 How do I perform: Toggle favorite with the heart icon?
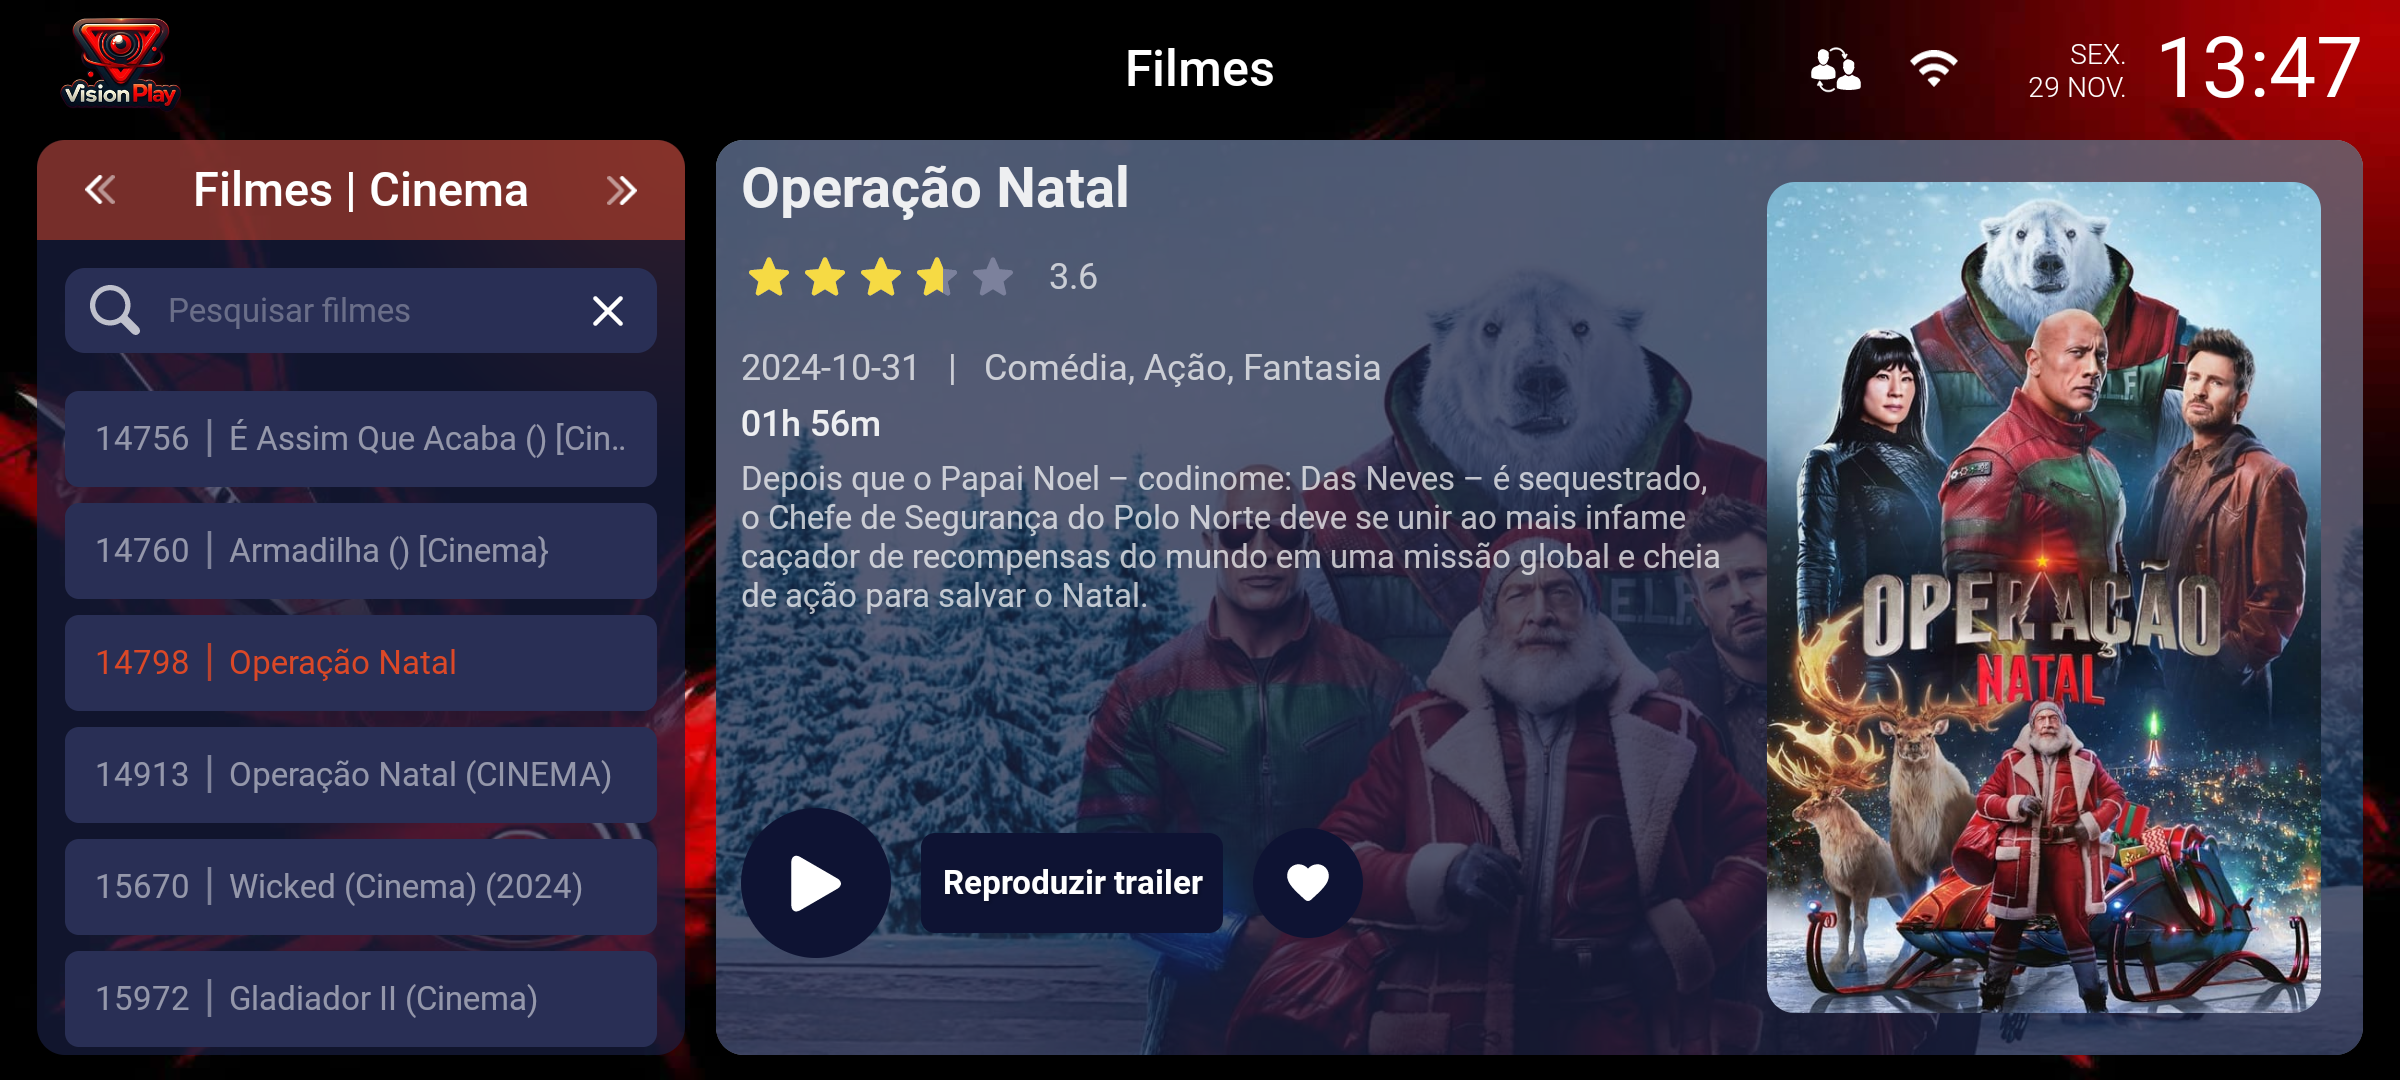tap(1307, 882)
